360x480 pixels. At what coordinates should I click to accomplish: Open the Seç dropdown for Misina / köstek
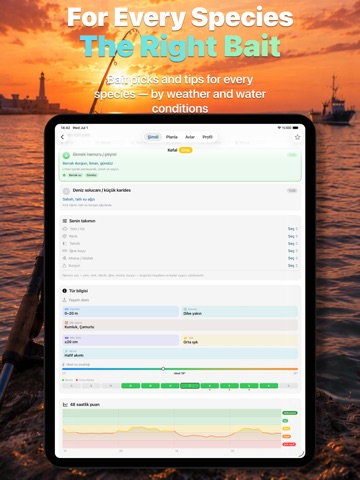coord(293,258)
